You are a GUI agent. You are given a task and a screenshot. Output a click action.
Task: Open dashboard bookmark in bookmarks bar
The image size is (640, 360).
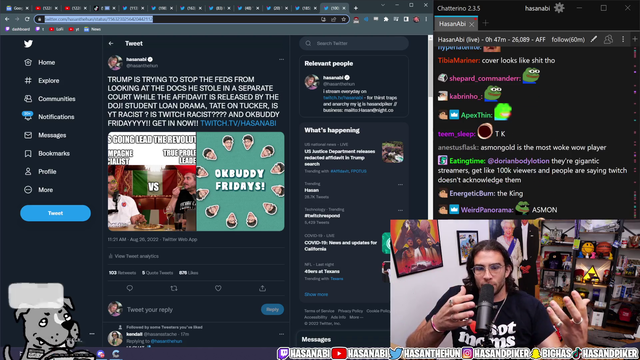tap(18, 29)
